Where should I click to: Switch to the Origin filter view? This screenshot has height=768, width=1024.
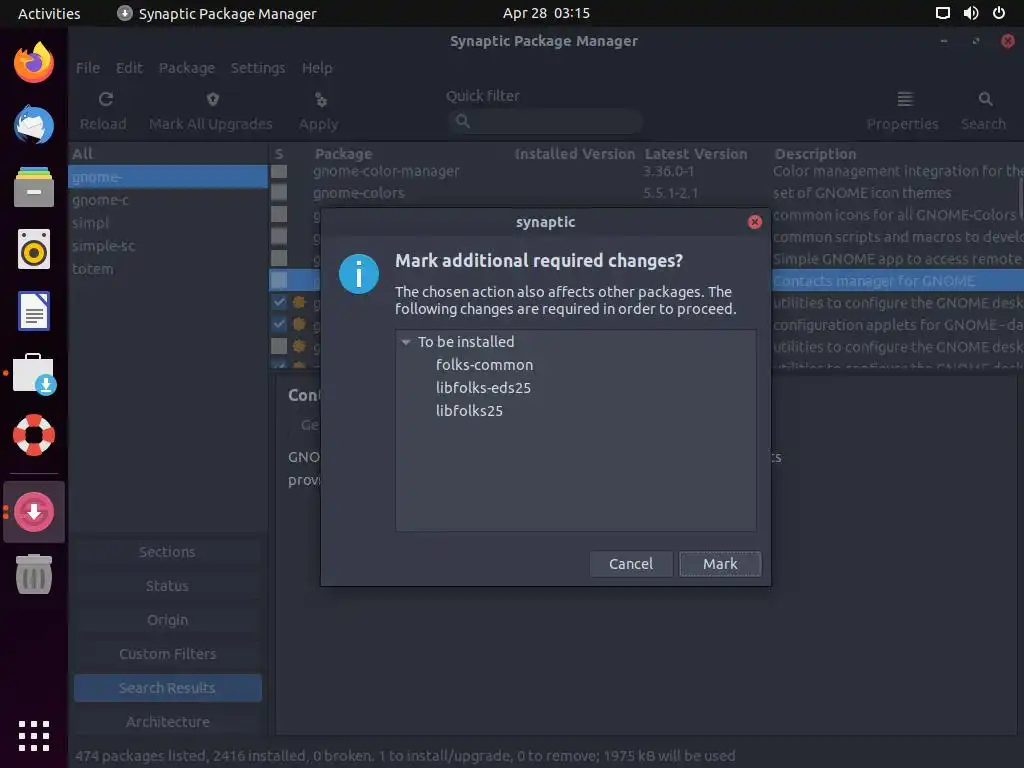pyautogui.click(x=168, y=620)
